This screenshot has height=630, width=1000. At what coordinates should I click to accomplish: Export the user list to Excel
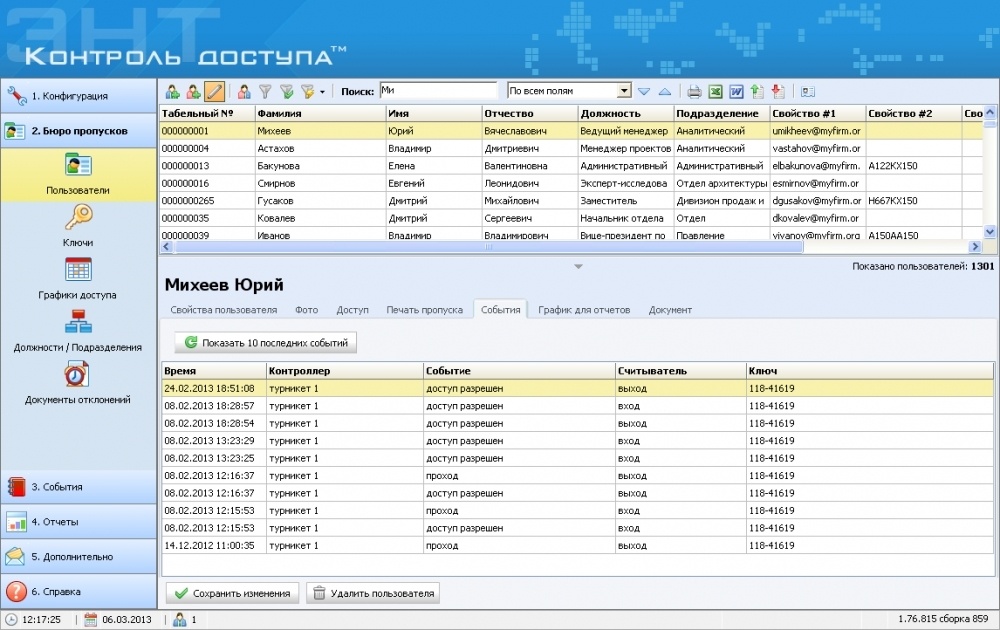coord(715,92)
